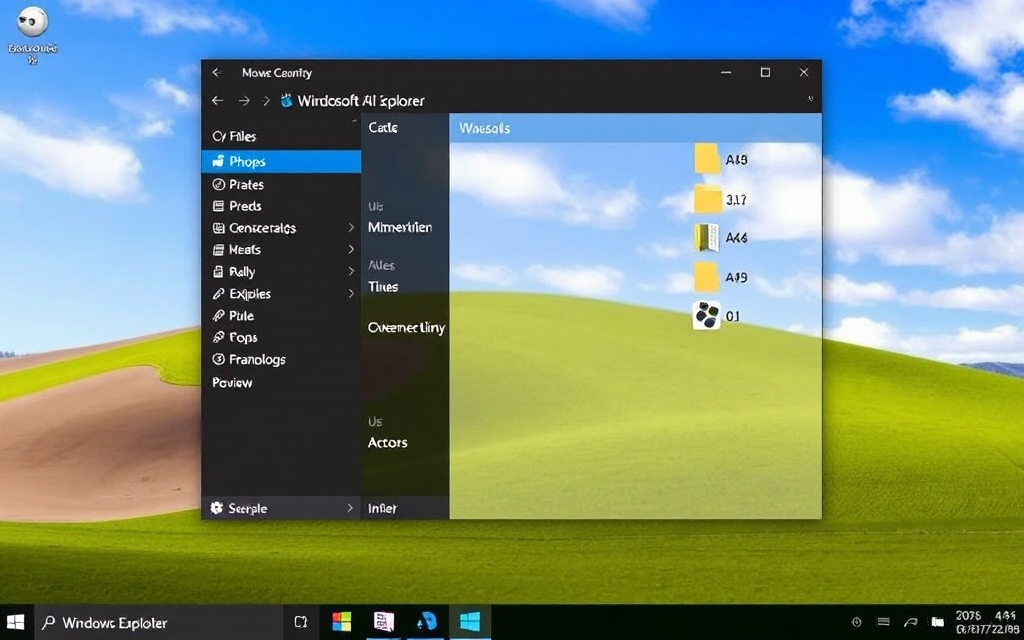Click the Wnesals header
Viewport: 1024px width, 640px height.
click(x=484, y=129)
